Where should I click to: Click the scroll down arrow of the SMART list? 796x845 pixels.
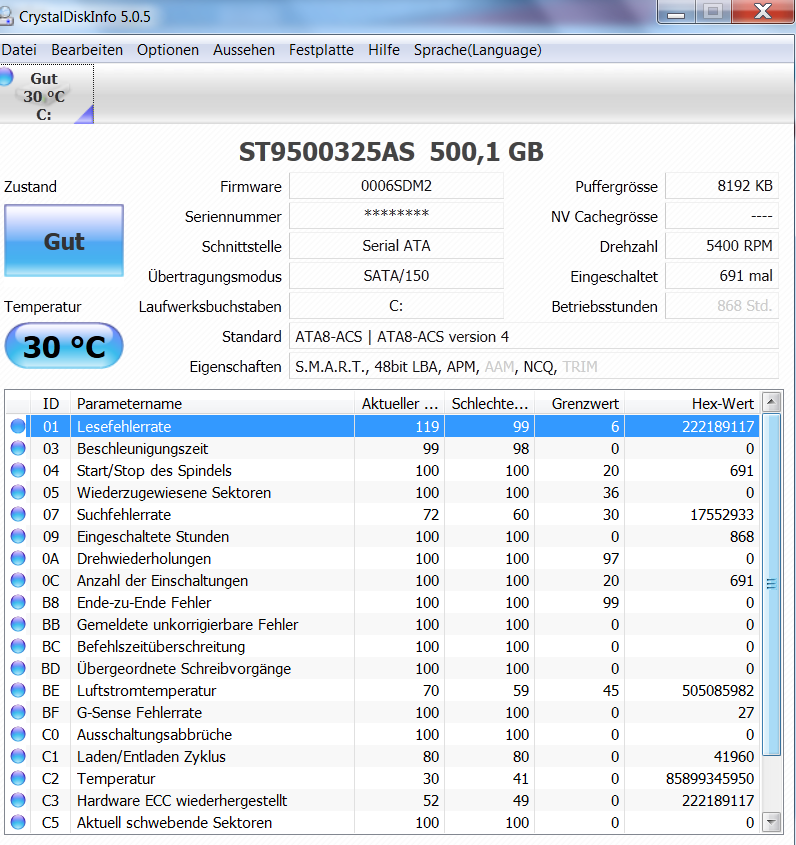click(772, 822)
